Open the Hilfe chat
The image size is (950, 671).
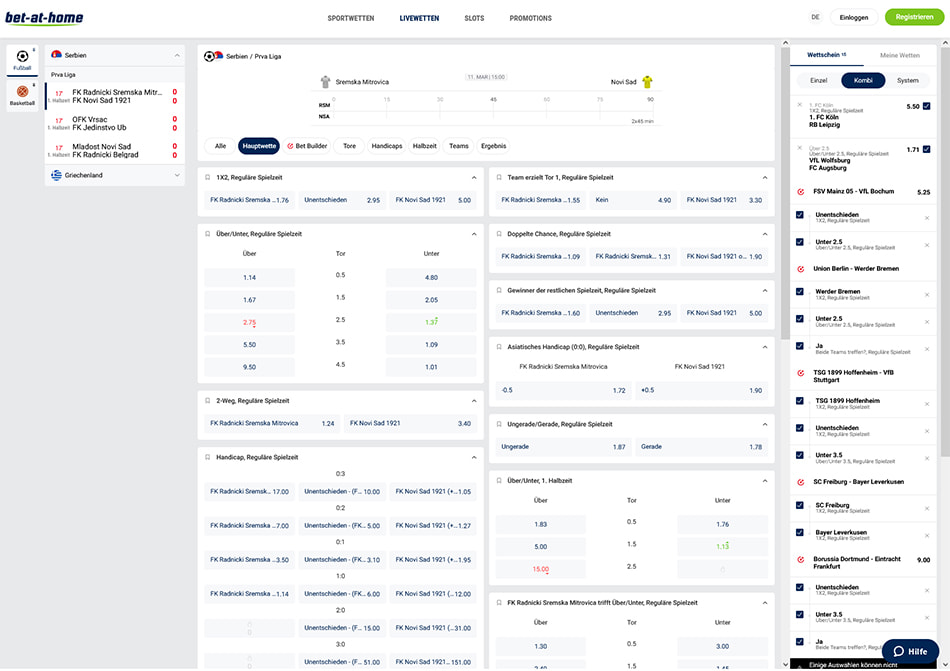tap(910, 652)
